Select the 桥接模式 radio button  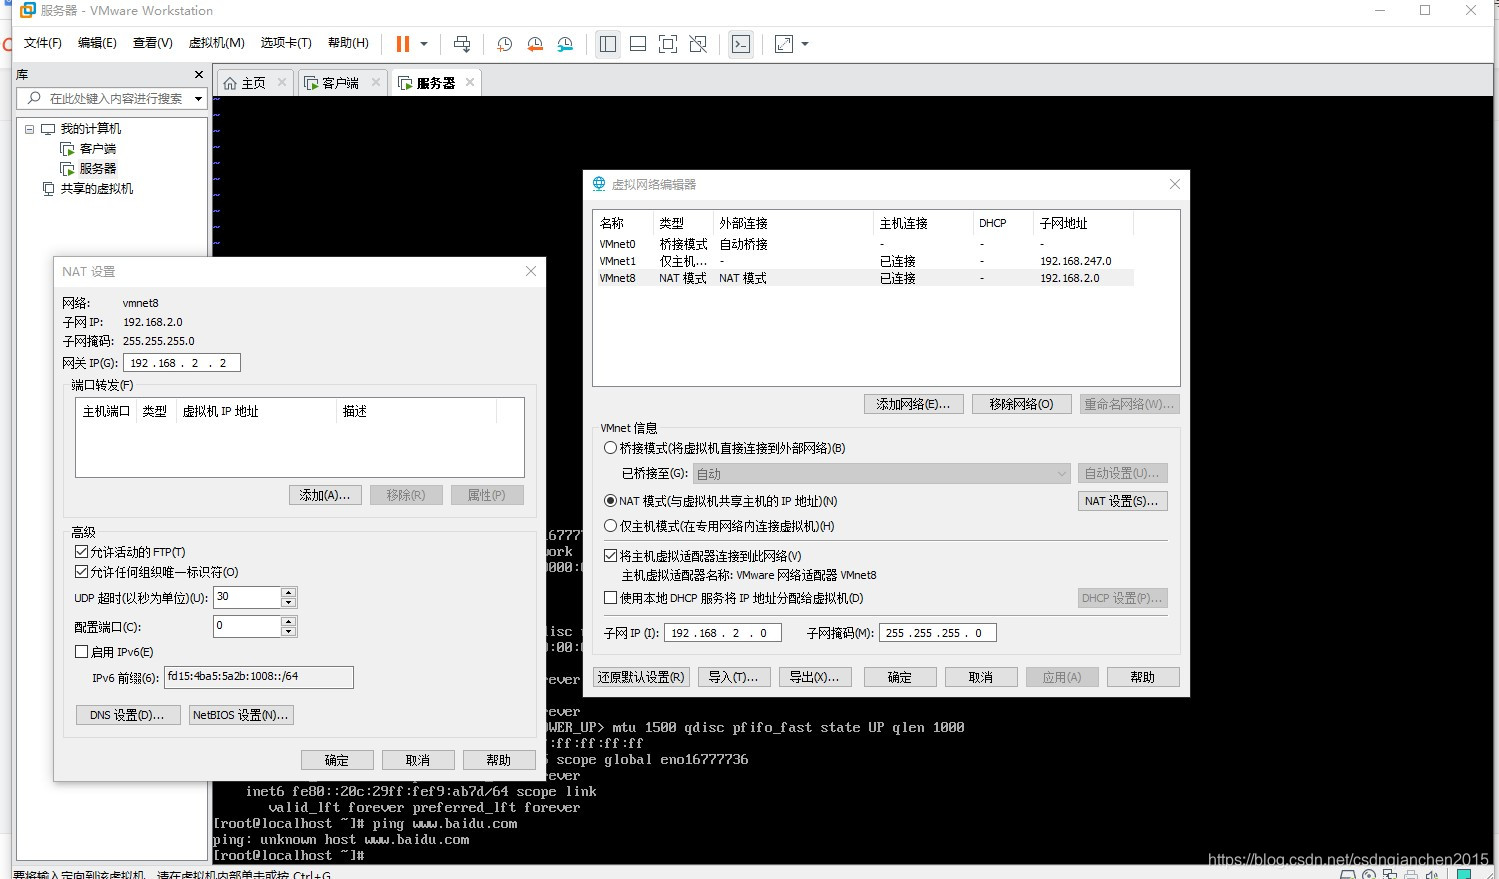coord(610,448)
